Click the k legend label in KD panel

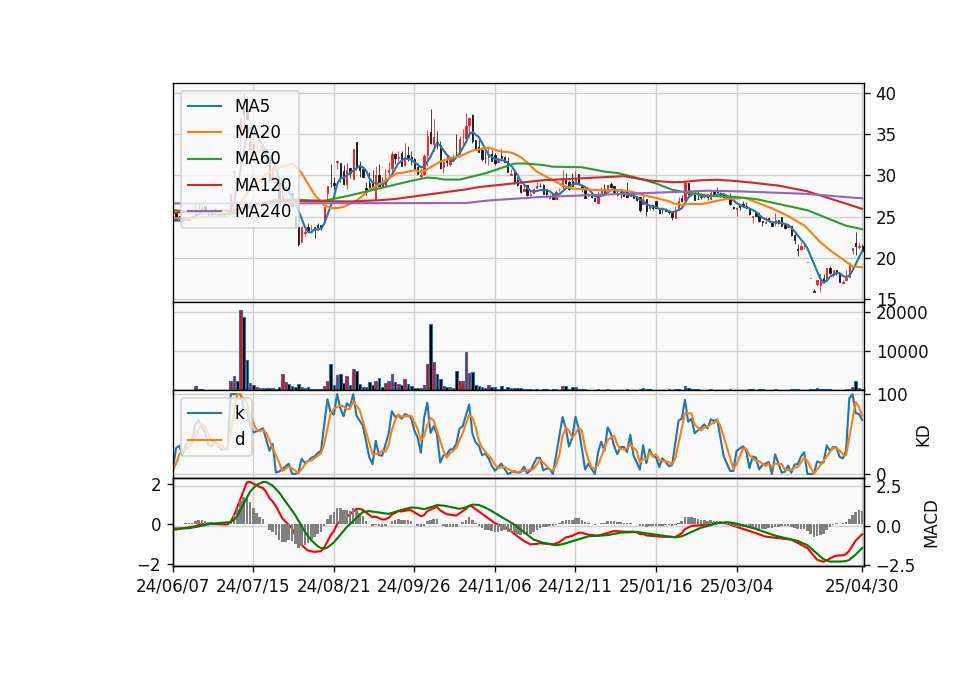tap(239, 413)
